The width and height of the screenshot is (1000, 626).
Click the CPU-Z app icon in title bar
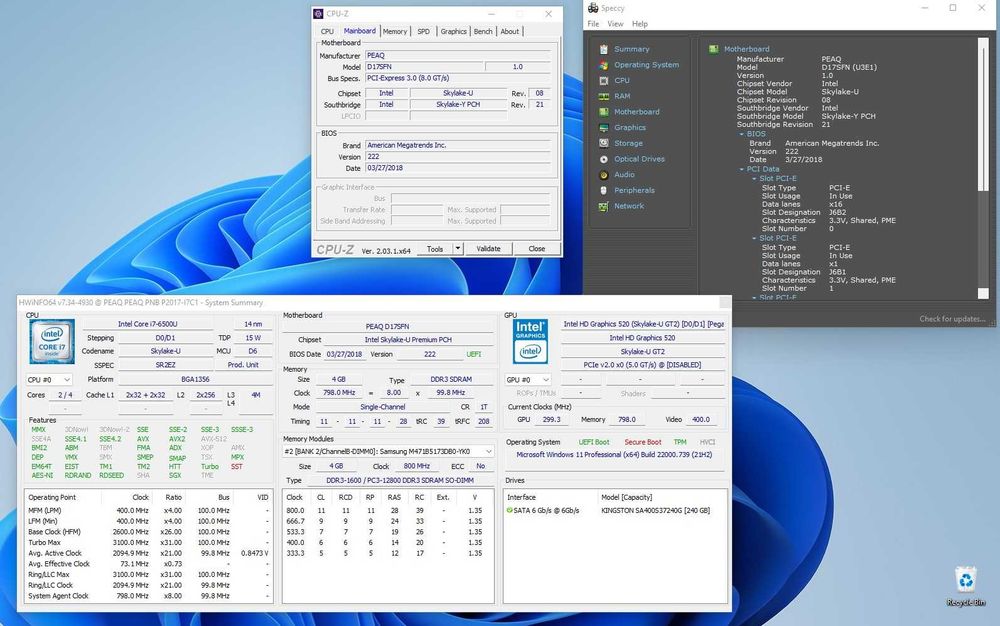tap(318, 13)
